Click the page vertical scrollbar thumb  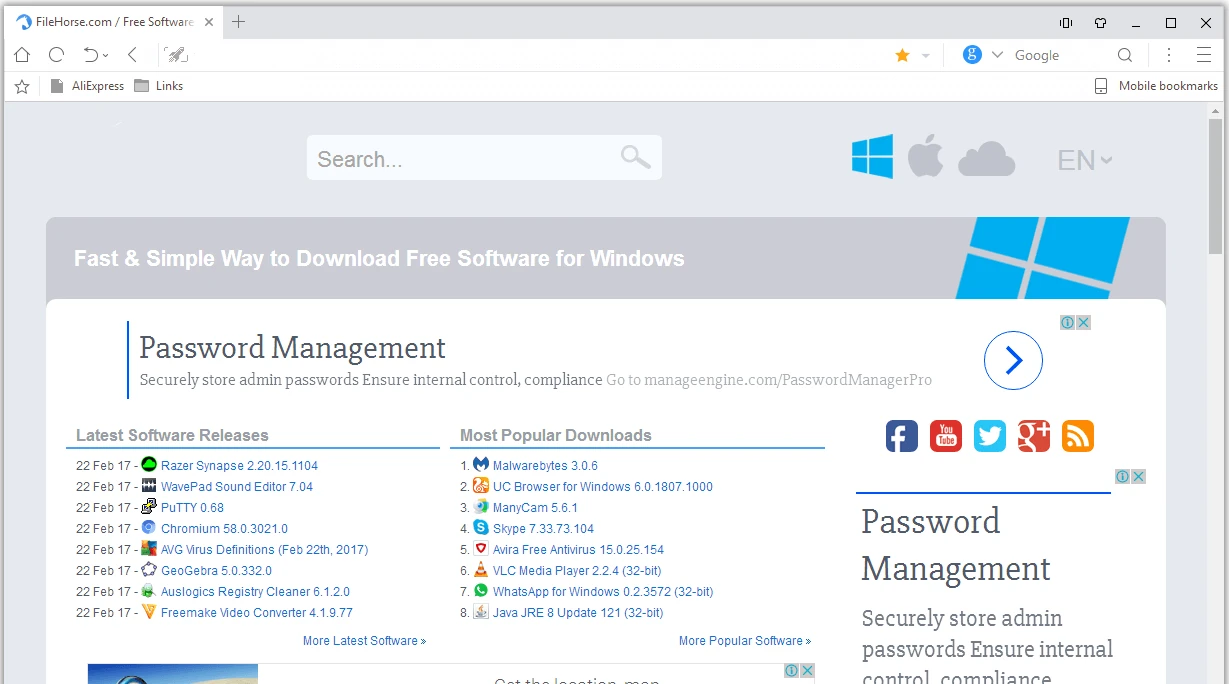(1215, 187)
